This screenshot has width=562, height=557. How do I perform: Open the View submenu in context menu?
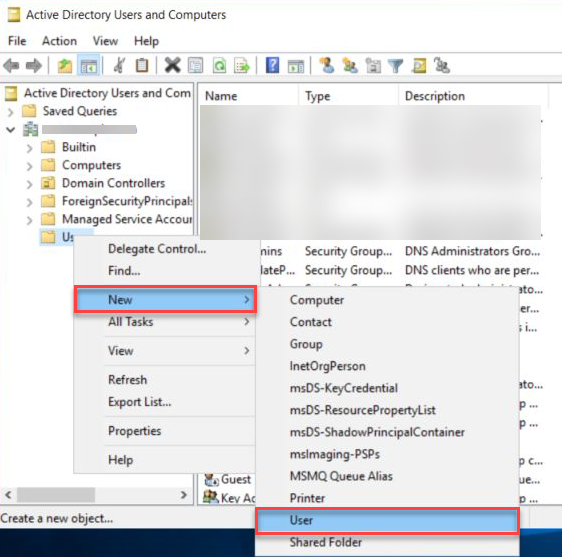coord(165,351)
